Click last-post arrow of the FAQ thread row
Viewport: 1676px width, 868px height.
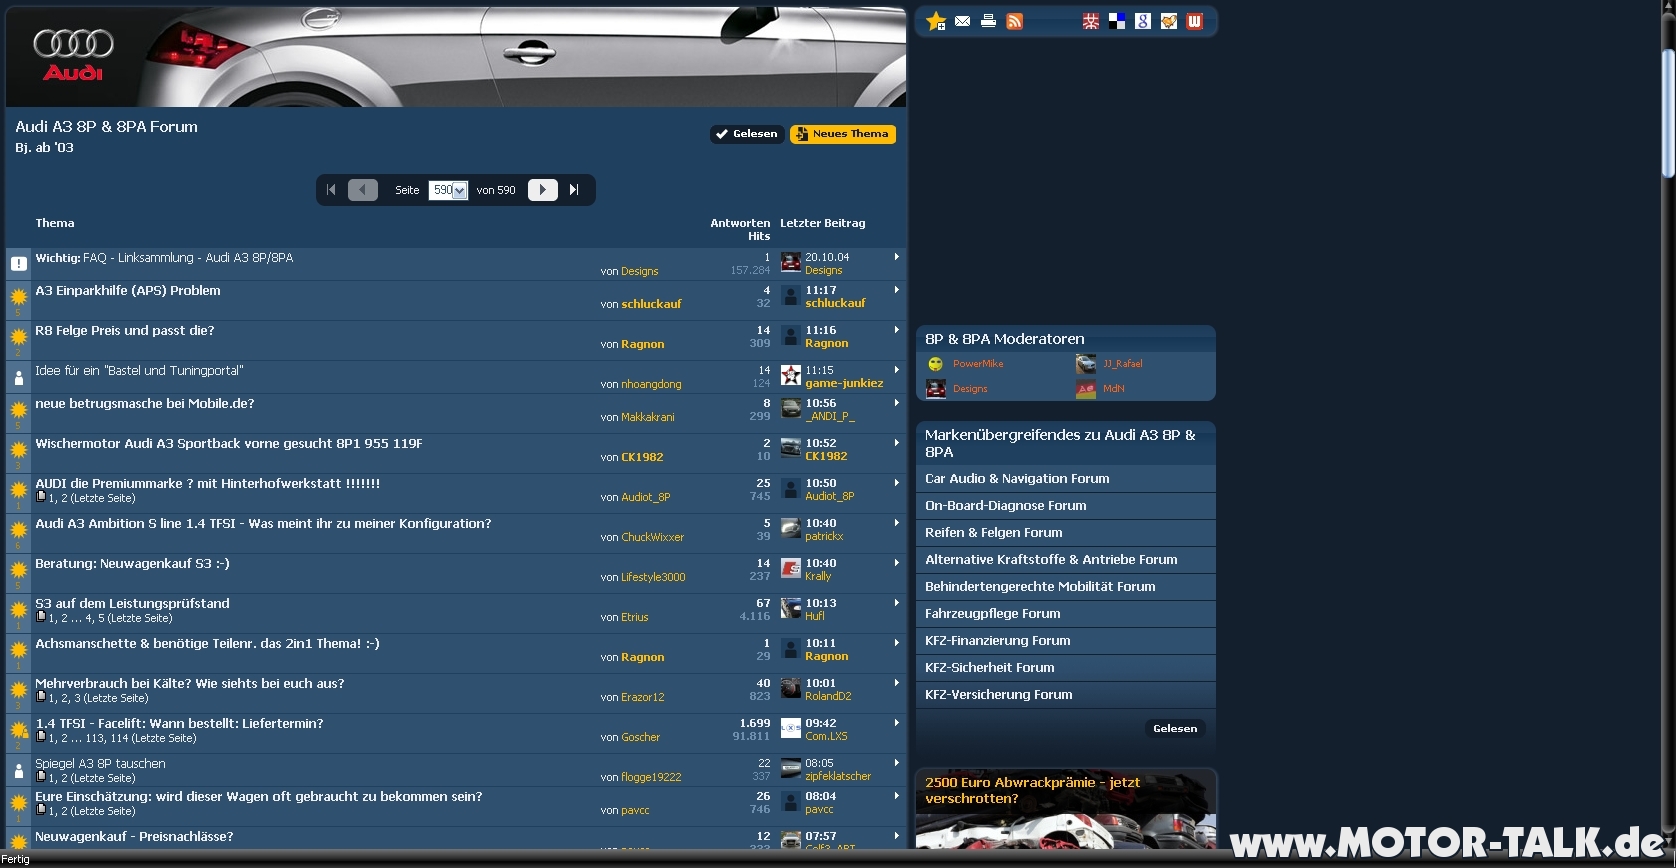pos(896,257)
